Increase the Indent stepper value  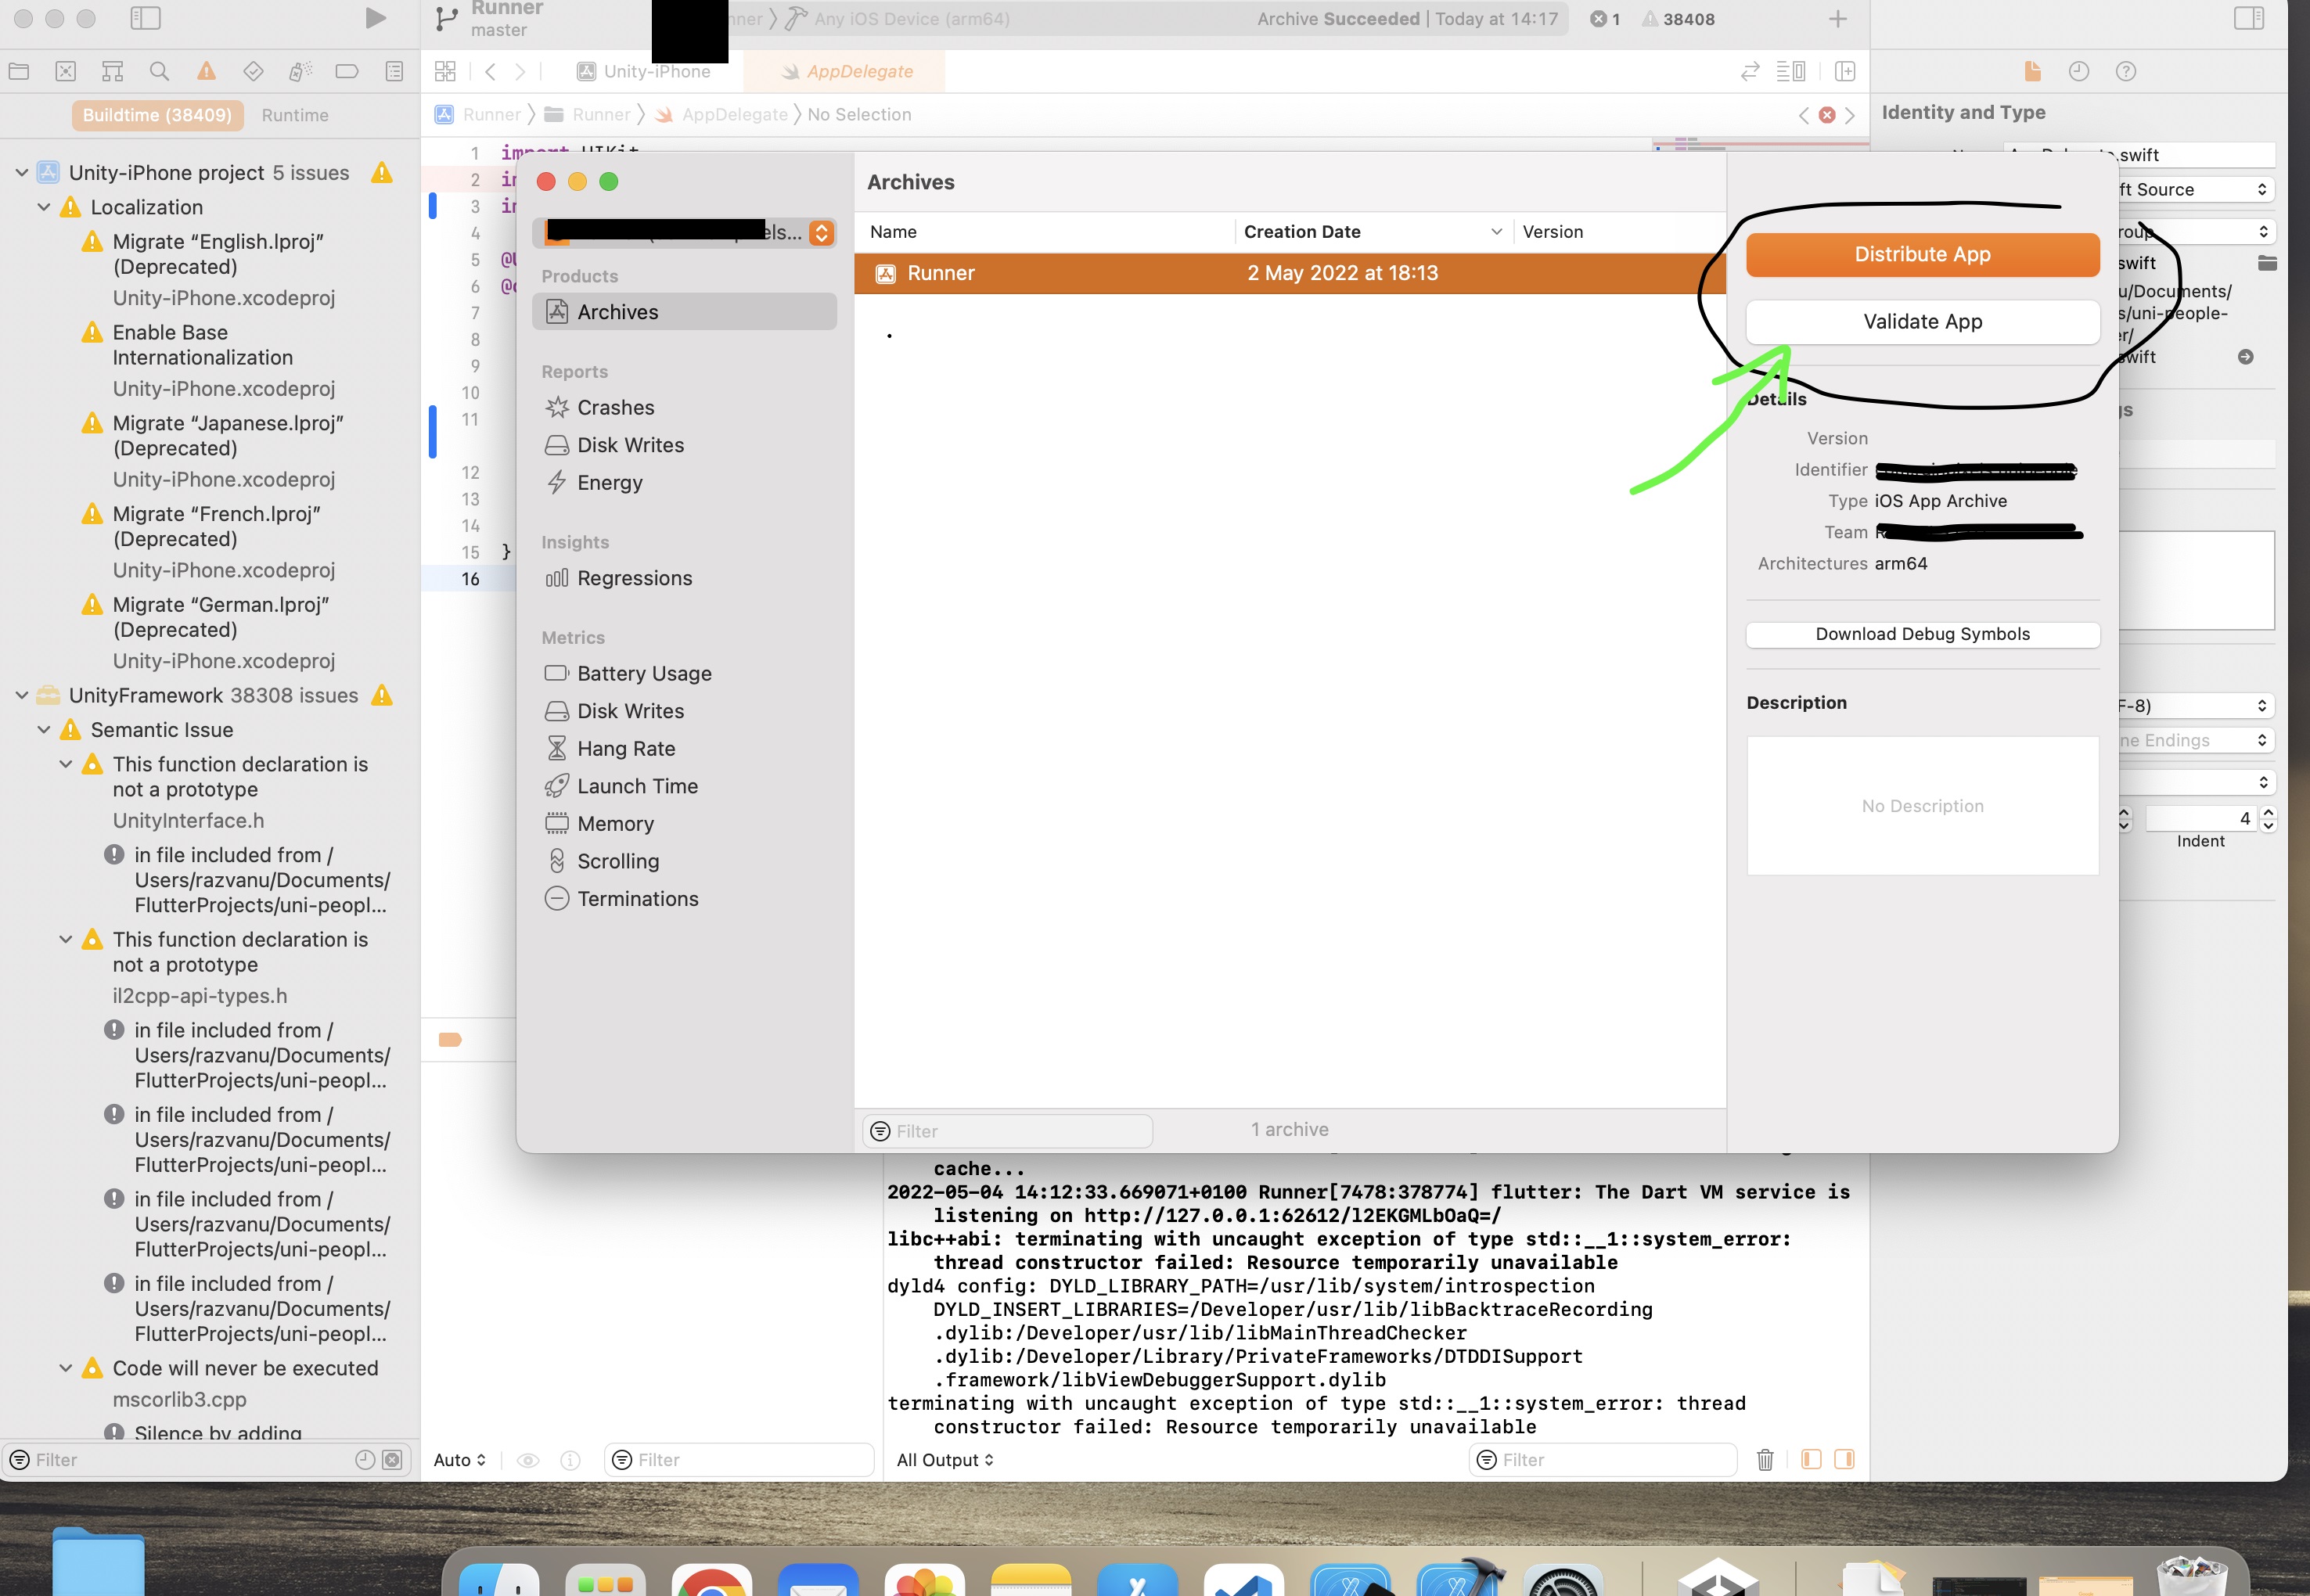click(2268, 813)
